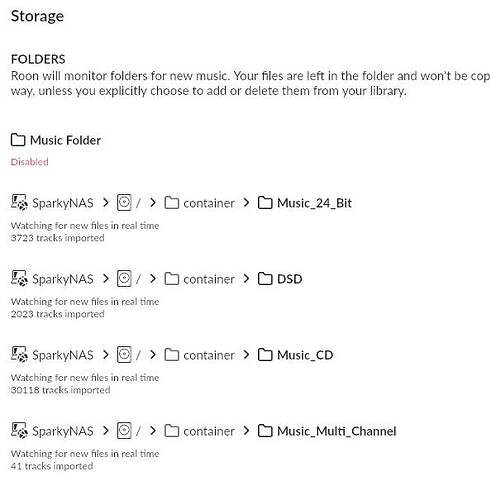Viewport: 490px width, 500px height.
Task: Click chevron before DSD folder
Action: point(246,278)
